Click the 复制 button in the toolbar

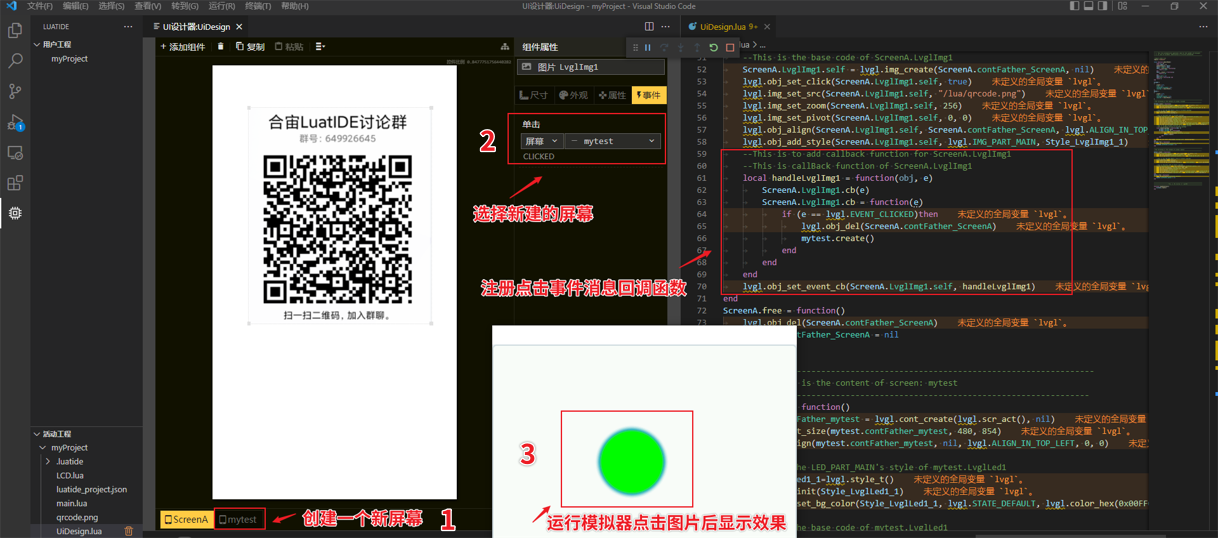(250, 47)
